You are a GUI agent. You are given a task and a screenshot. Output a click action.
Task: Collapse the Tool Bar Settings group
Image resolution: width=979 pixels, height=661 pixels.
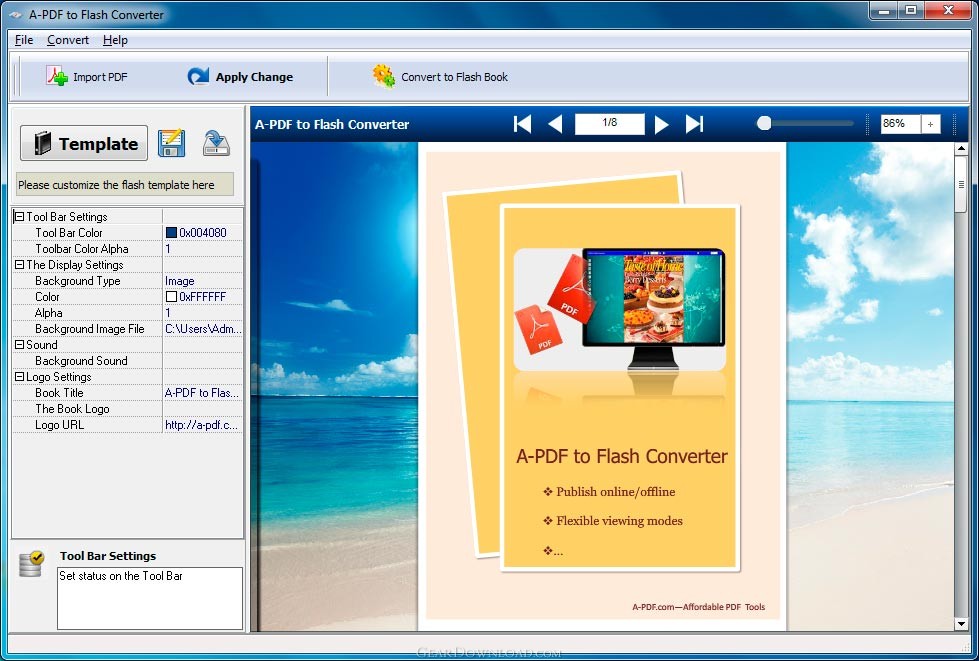click(19, 217)
